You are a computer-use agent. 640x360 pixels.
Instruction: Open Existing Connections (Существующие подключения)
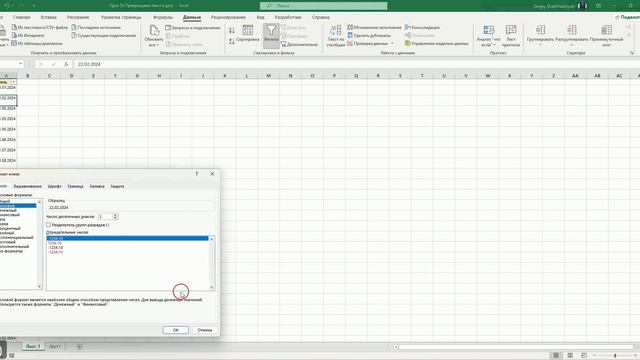point(104,36)
